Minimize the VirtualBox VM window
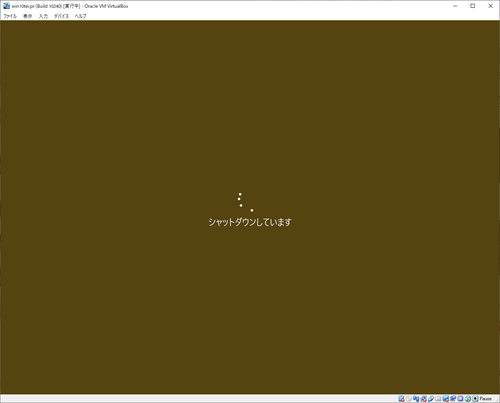 click(455, 6)
